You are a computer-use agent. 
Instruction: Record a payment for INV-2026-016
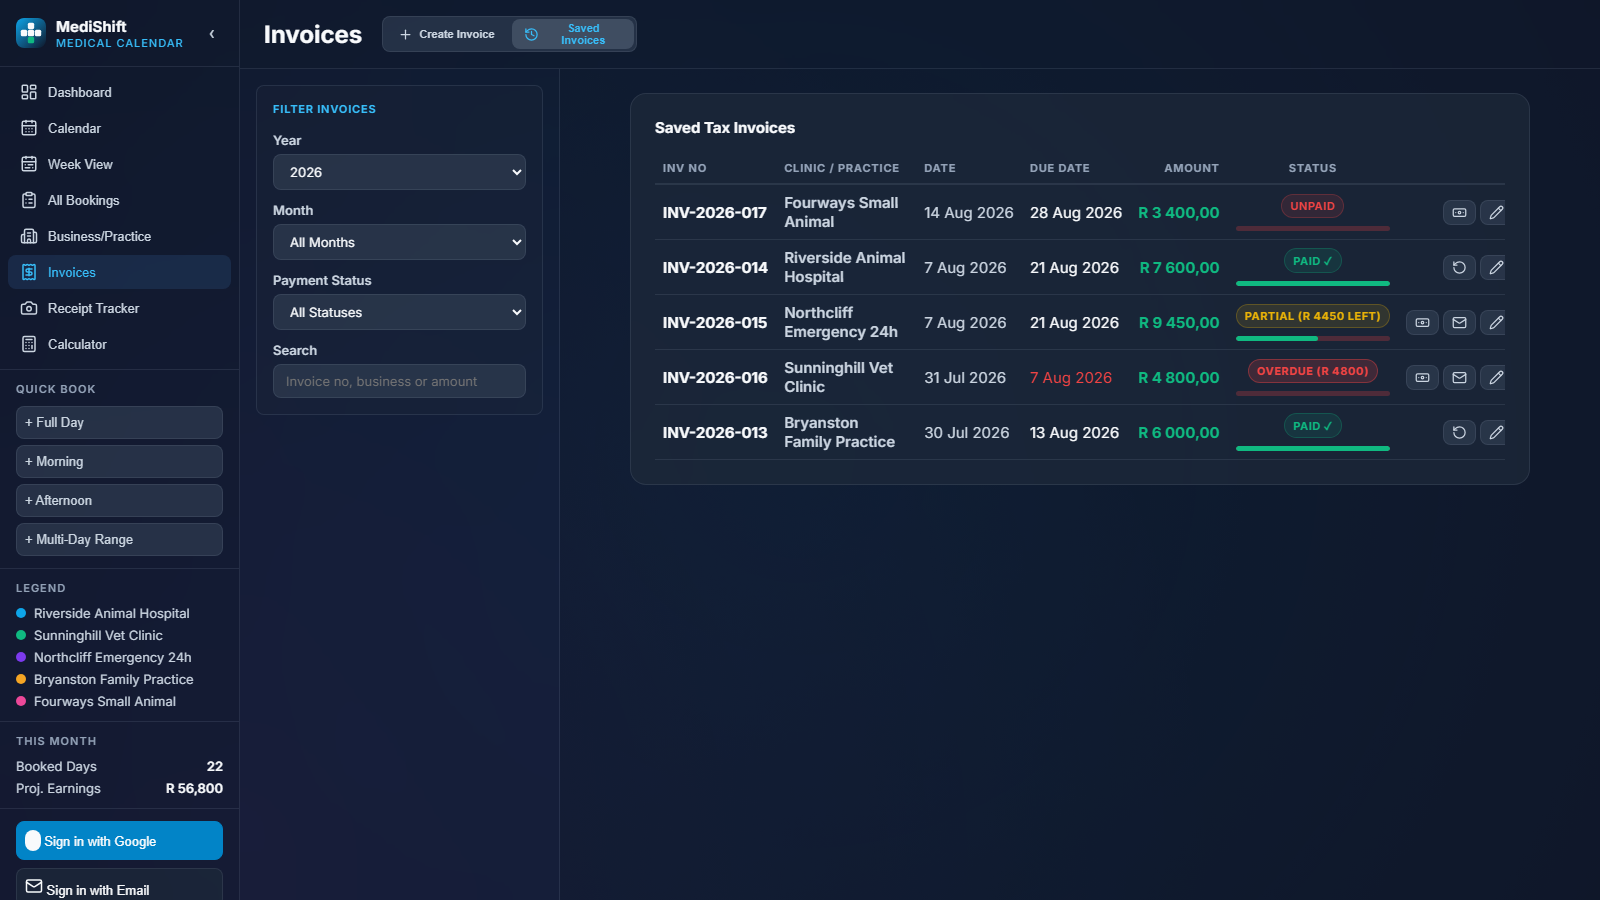click(x=1422, y=377)
